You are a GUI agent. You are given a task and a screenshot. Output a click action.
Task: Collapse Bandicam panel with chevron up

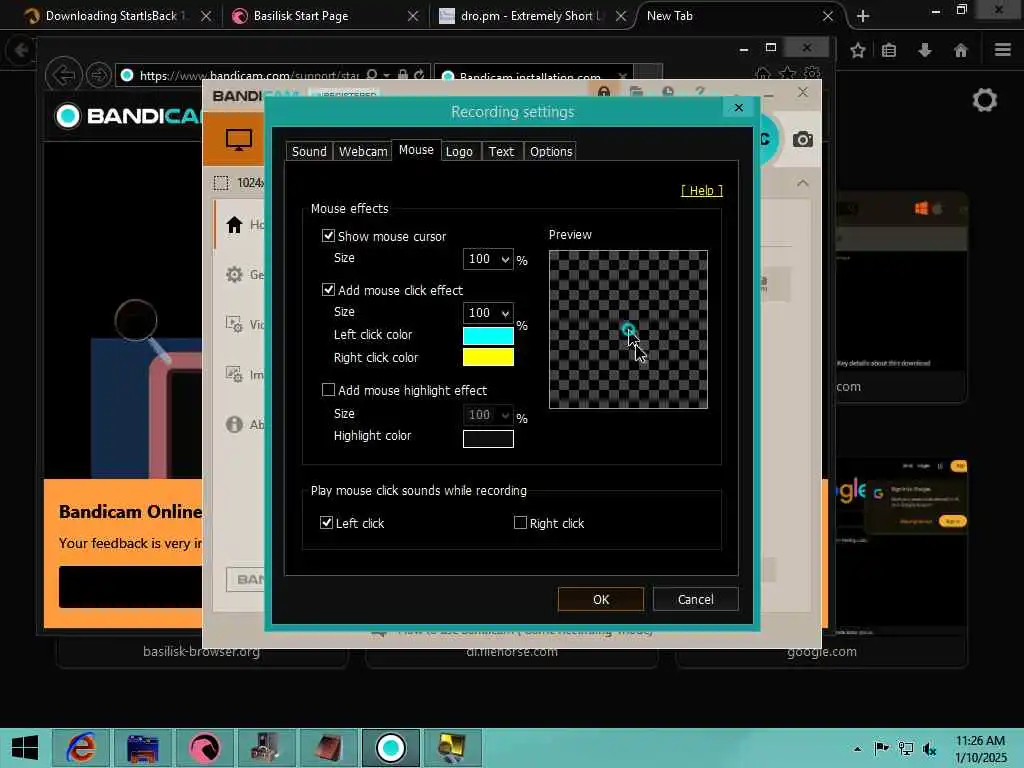803,184
